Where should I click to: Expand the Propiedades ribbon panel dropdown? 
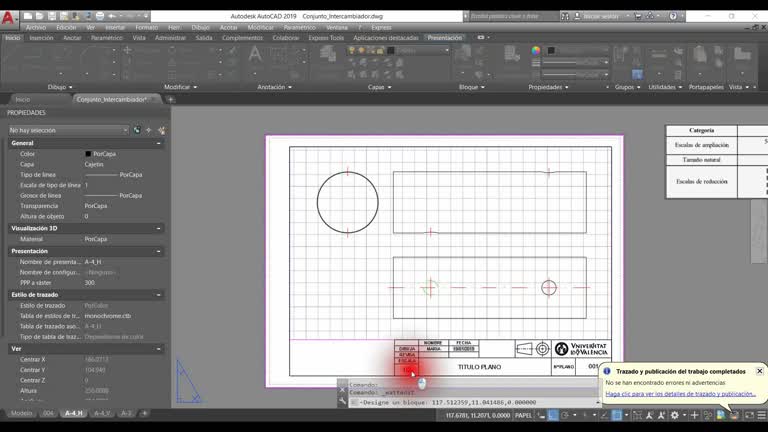(x=548, y=87)
